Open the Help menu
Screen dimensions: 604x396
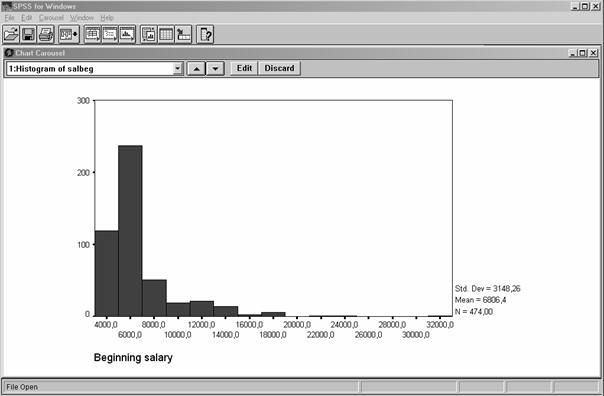pyautogui.click(x=107, y=18)
